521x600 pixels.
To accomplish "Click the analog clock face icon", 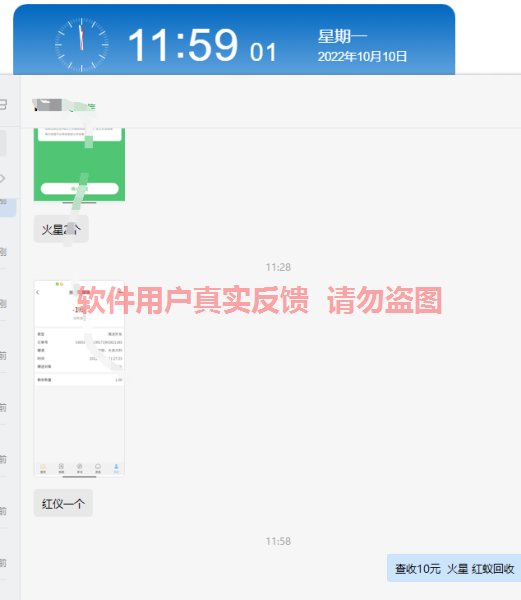I will [81, 45].
